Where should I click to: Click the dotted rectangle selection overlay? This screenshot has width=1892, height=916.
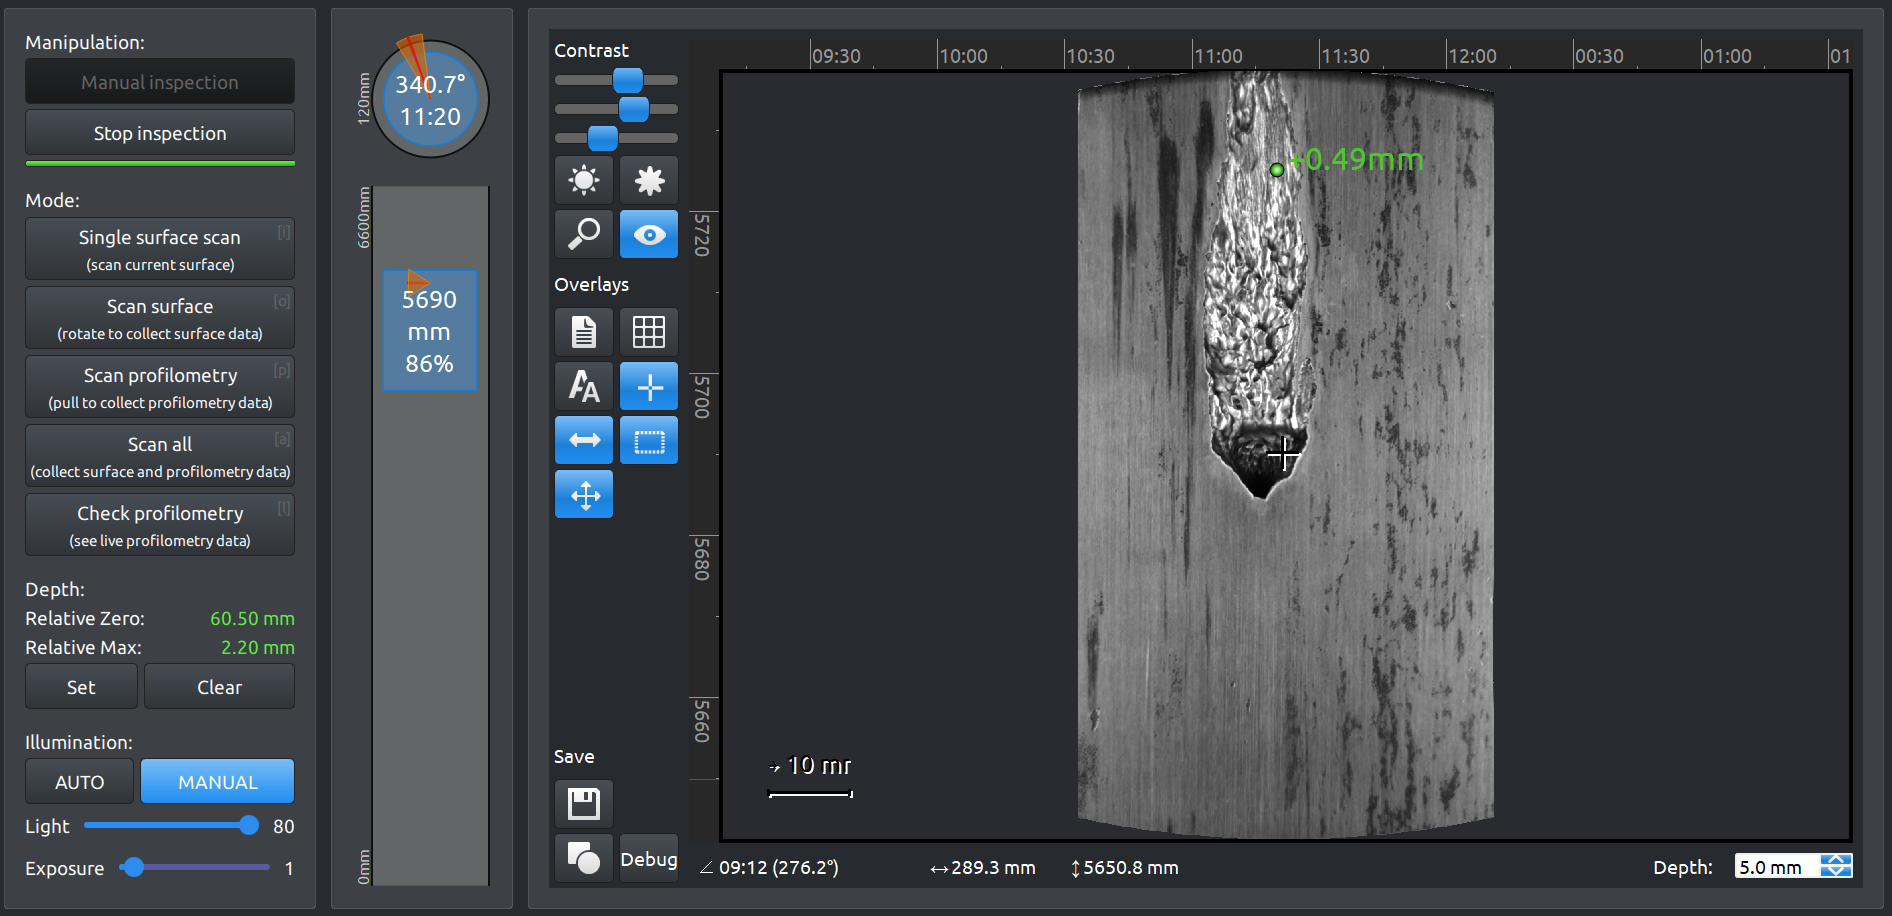coord(649,440)
